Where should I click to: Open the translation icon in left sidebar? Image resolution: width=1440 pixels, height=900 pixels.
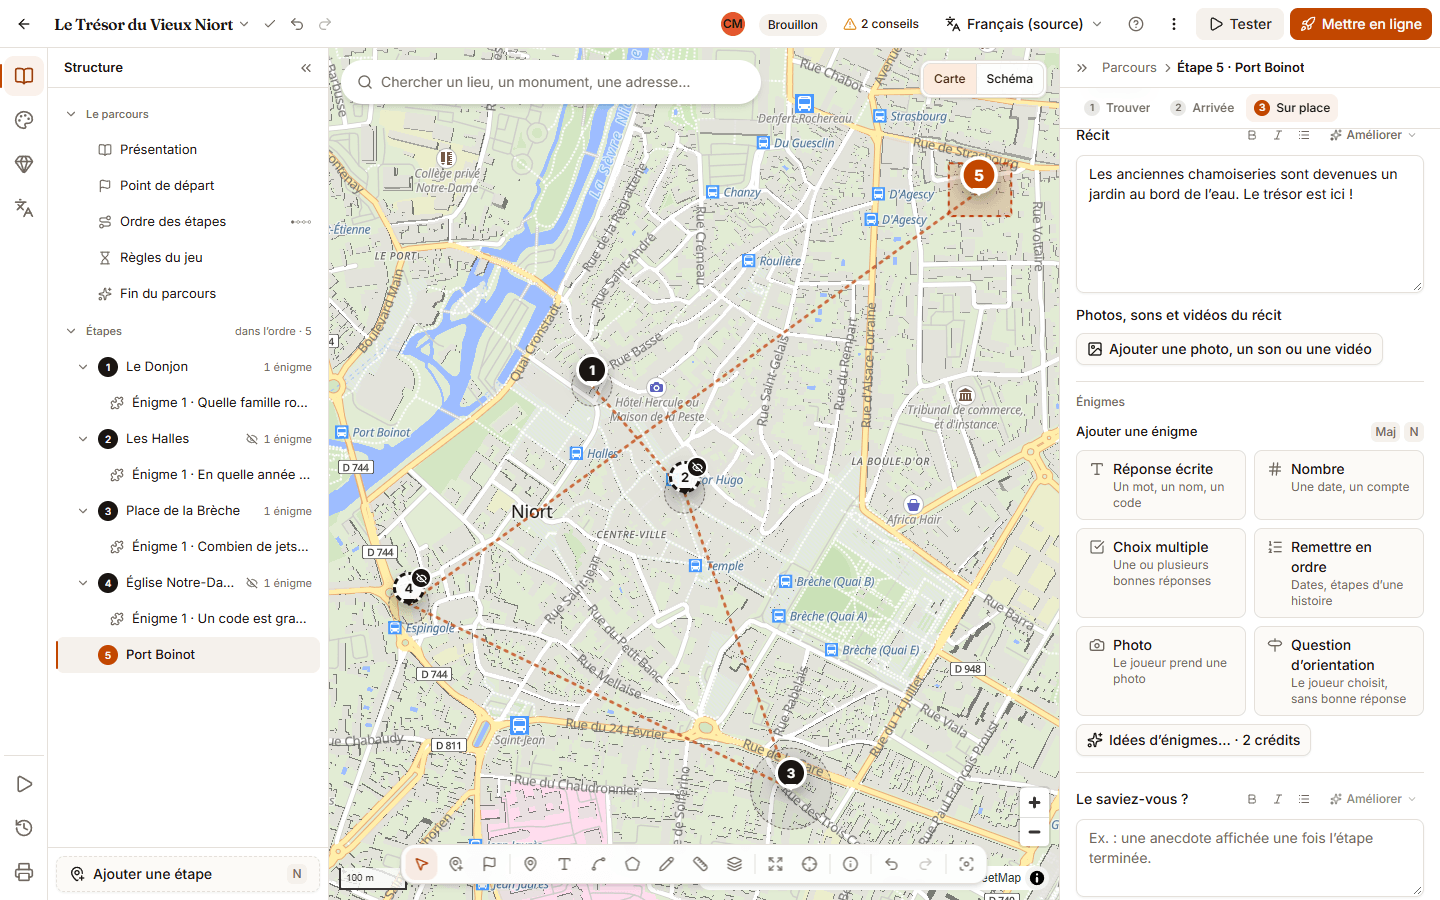(24, 208)
